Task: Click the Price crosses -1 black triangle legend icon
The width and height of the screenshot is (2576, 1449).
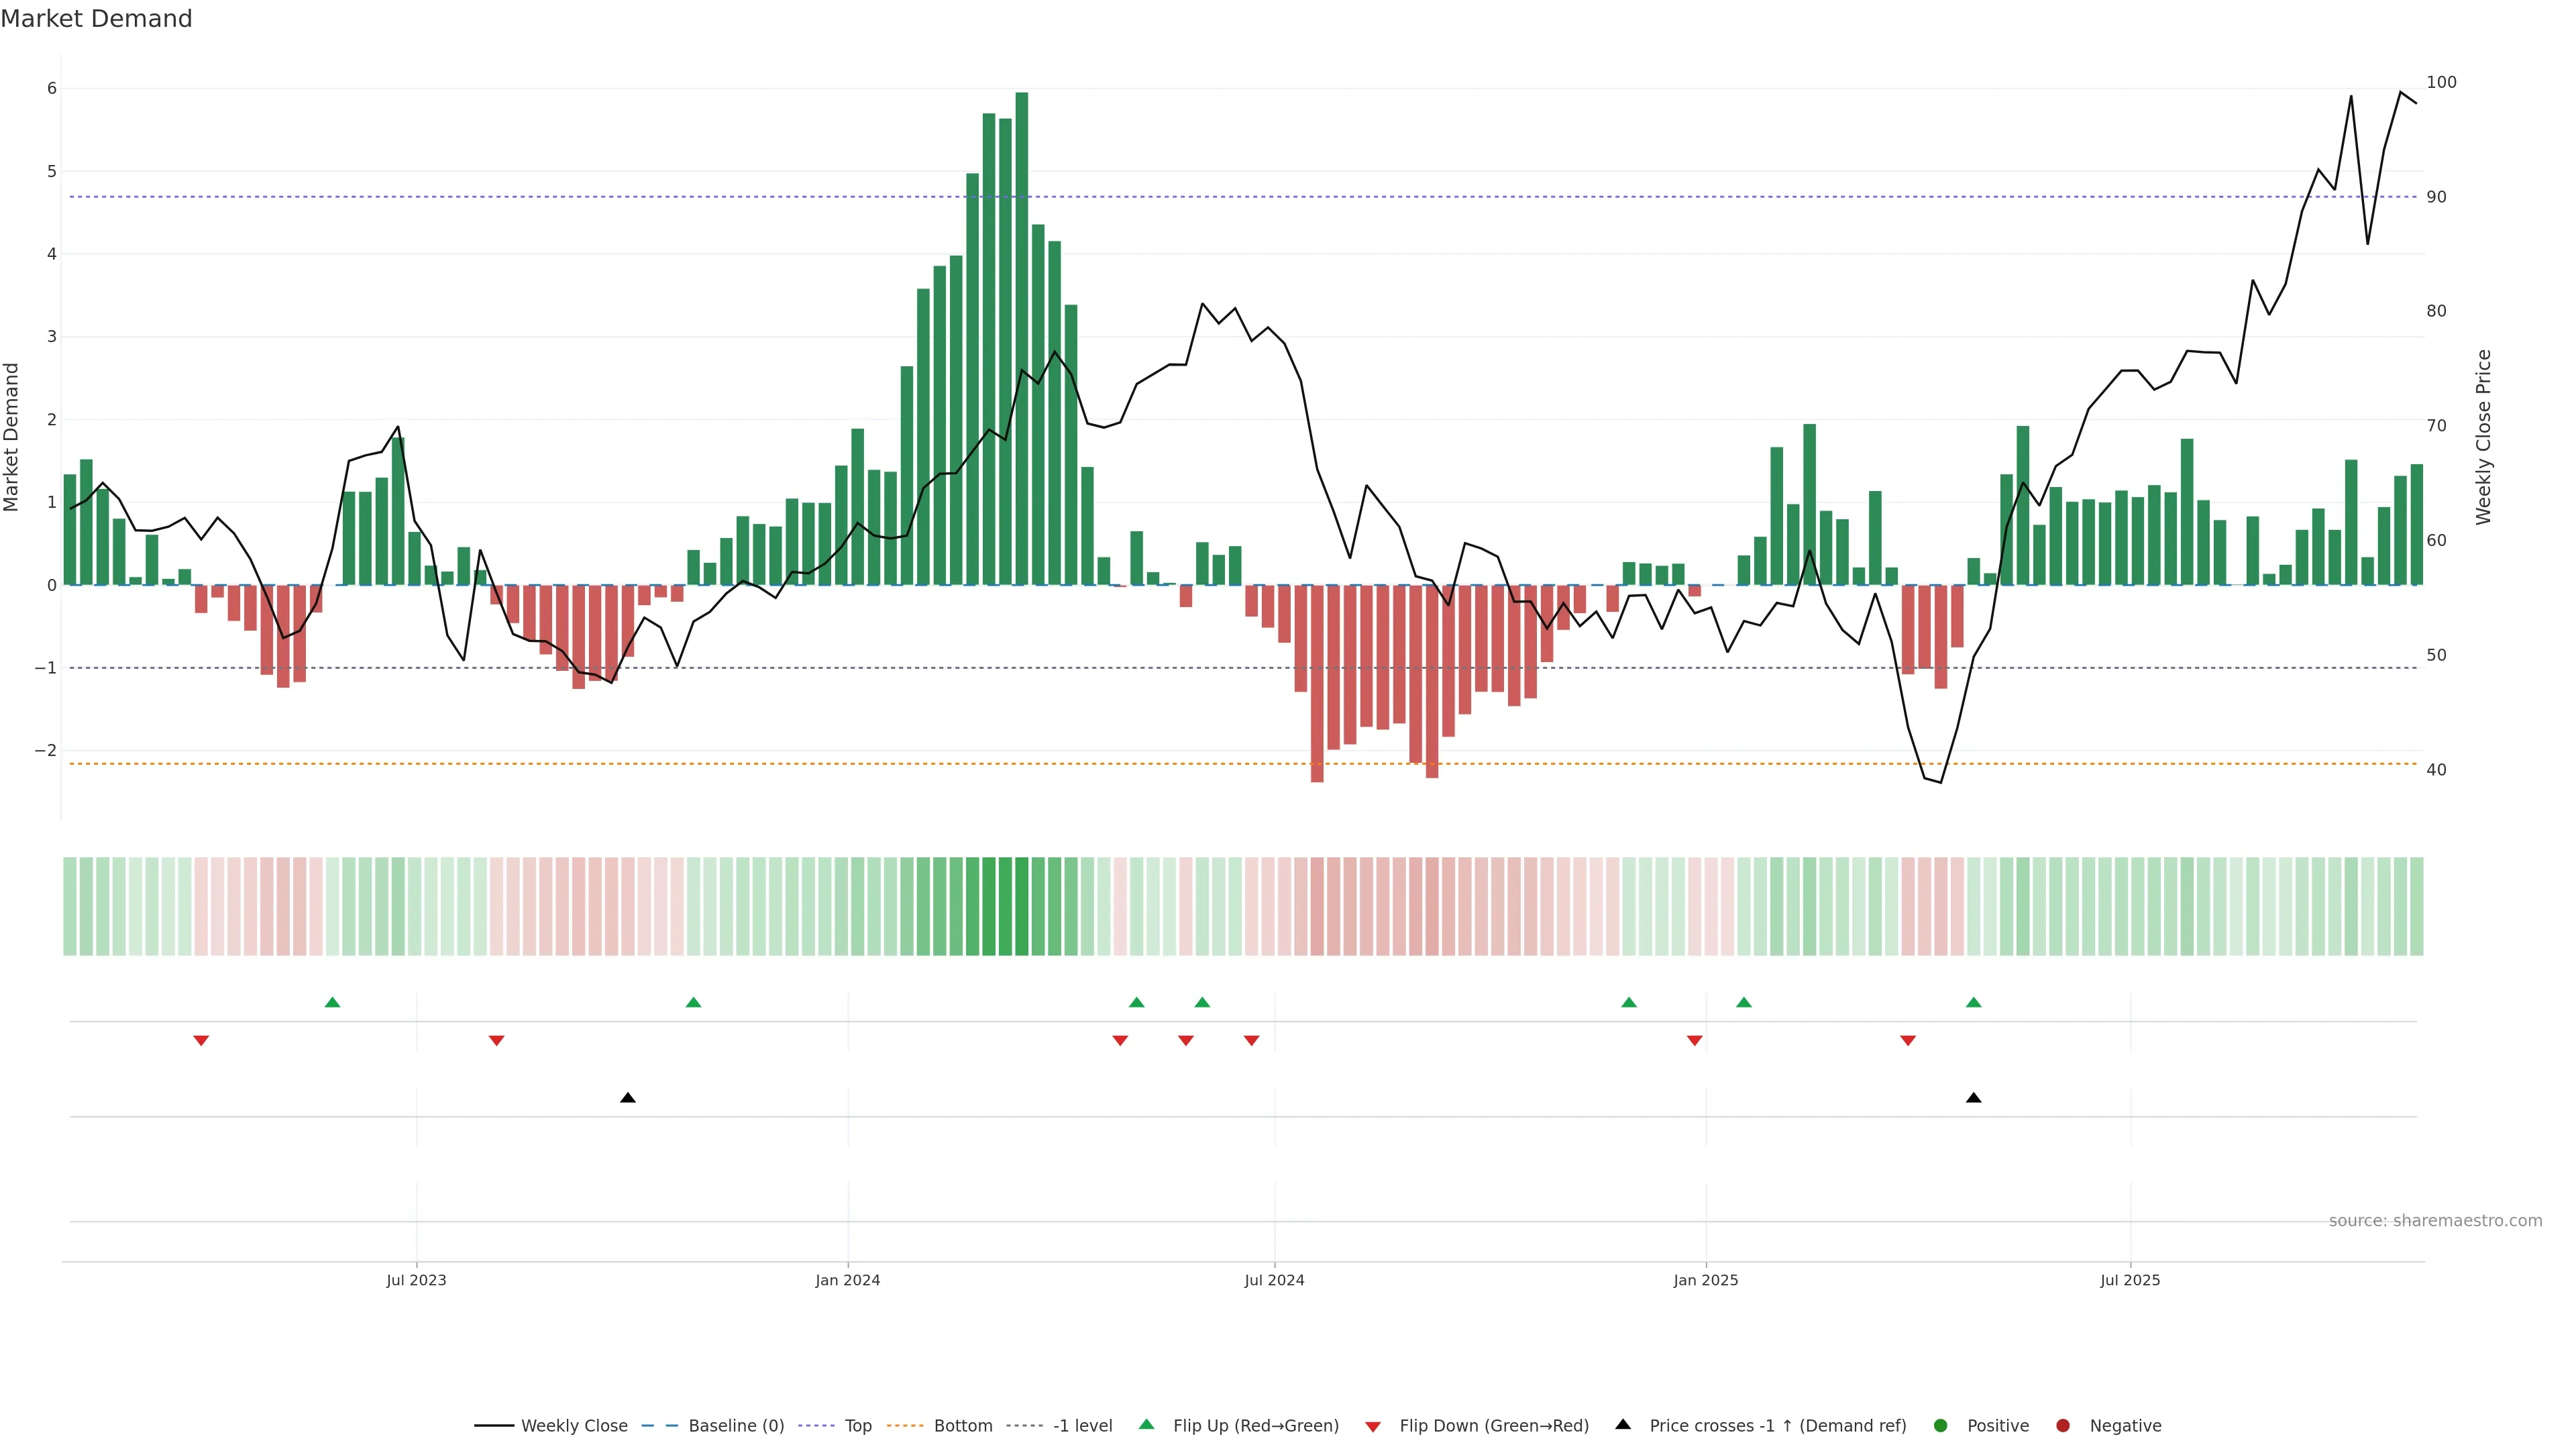Action: coord(1623,1425)
